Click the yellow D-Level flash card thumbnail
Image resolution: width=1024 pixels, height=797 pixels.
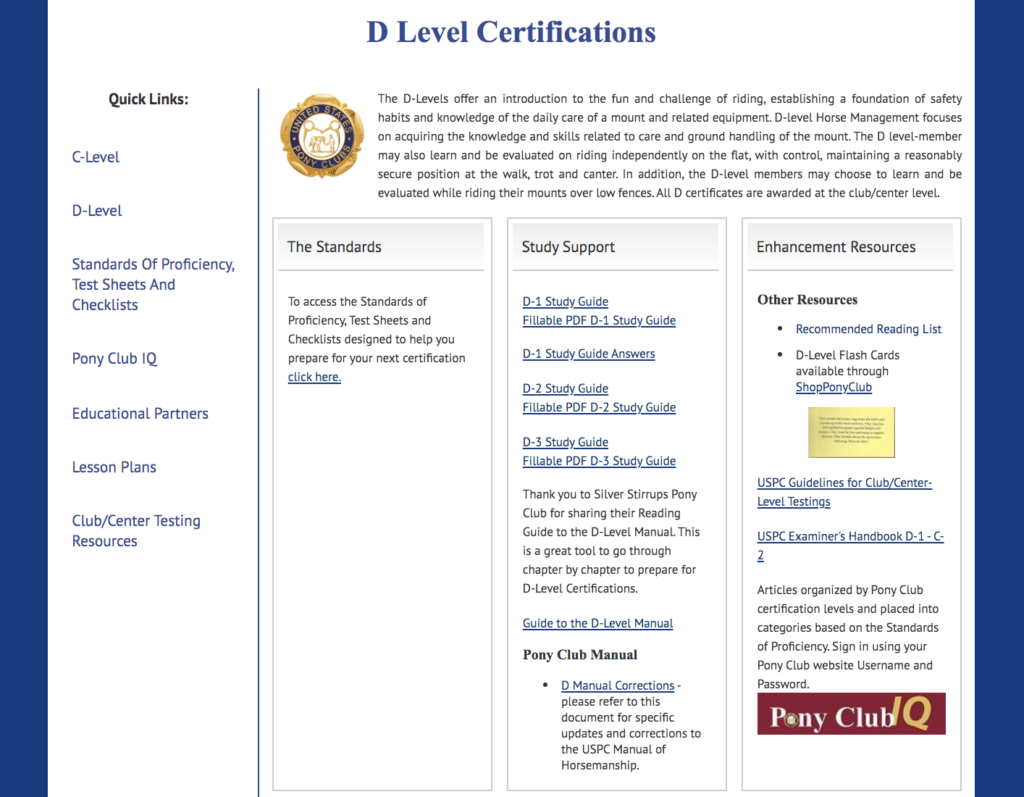[851, 432]
